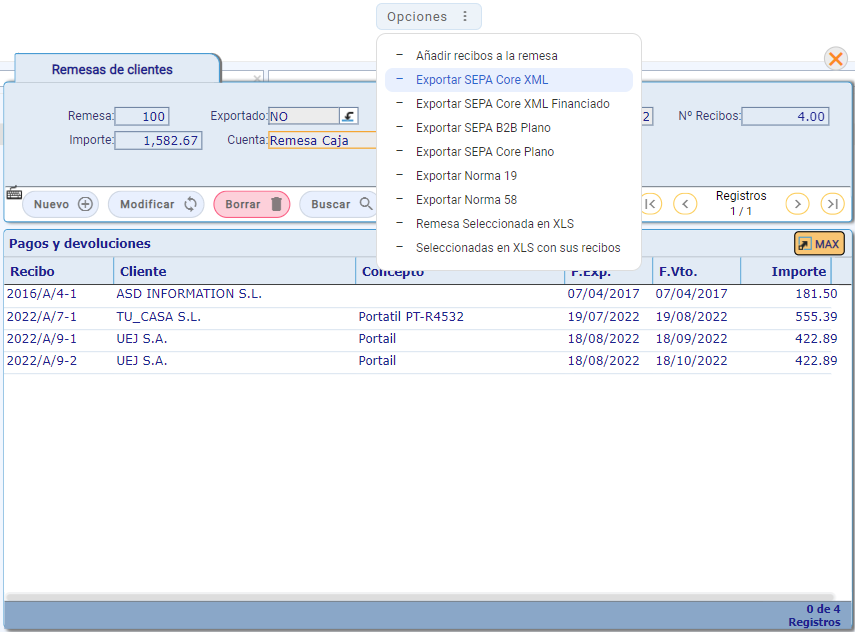Click the orange close X icon
Viewport: 855px width, 632px height.
pos(835,59)
